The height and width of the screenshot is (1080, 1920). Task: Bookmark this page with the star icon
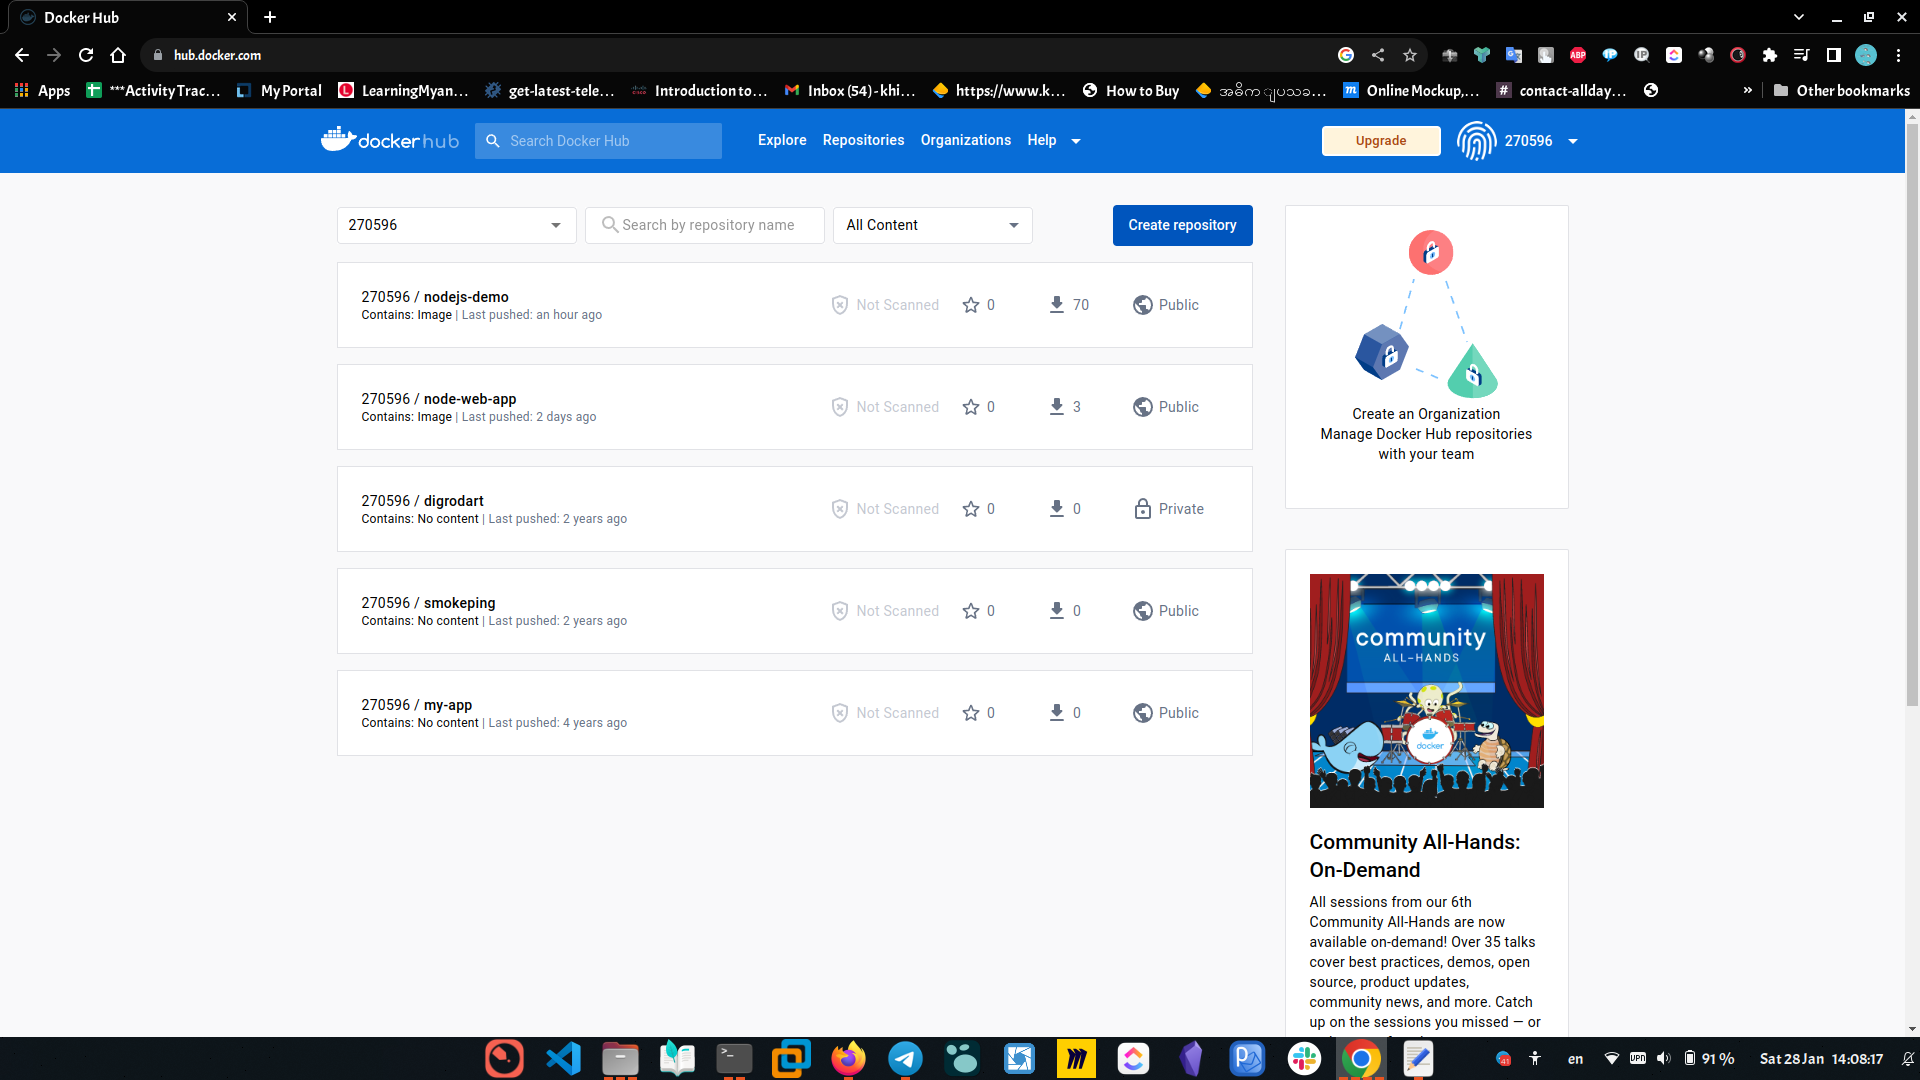1410,55
